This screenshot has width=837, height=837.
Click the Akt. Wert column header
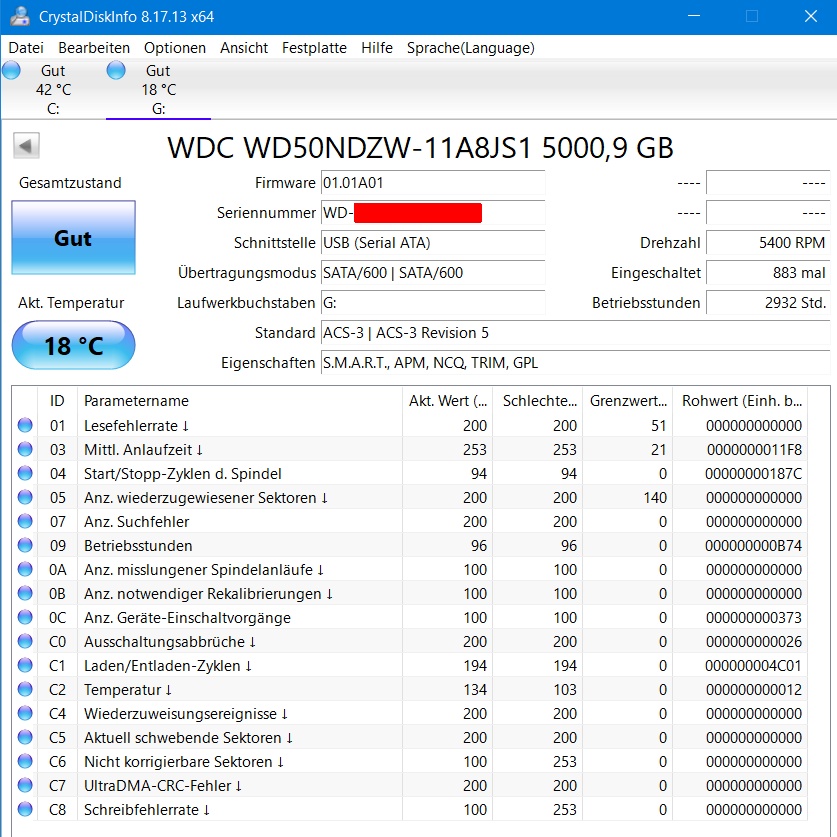(x=447, y=400)
